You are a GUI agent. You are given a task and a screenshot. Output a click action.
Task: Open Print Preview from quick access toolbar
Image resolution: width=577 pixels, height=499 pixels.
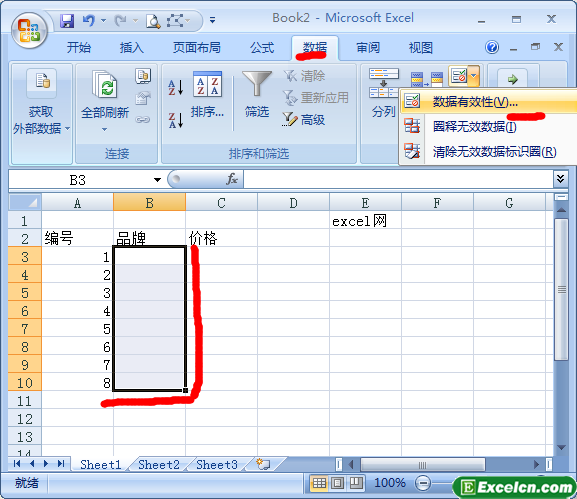point(153,21)
